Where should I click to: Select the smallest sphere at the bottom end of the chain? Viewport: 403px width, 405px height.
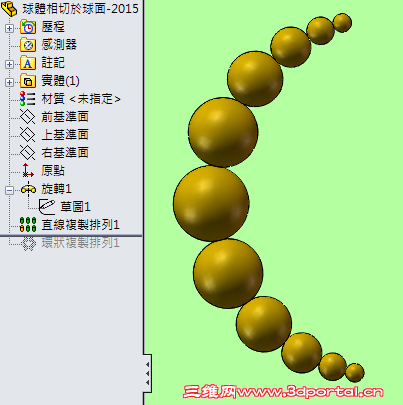(x=355, y=373)
